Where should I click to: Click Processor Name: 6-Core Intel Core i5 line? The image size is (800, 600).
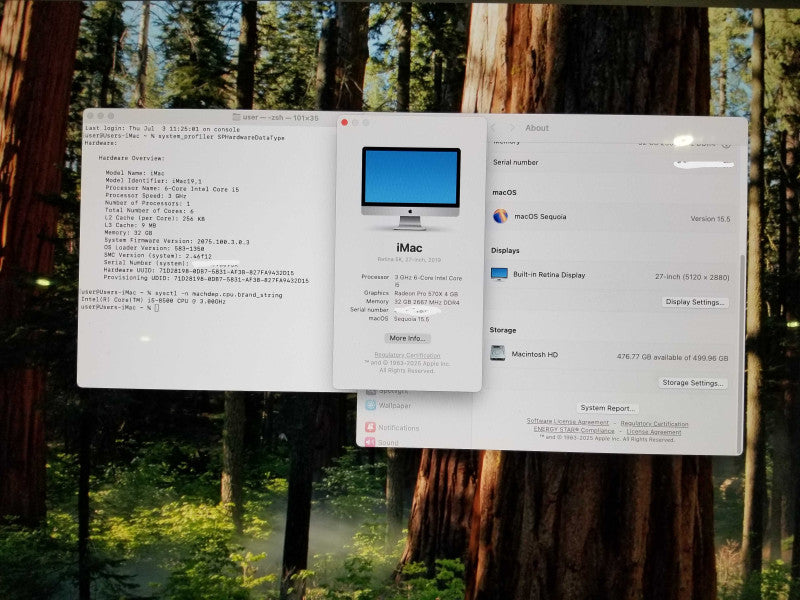[x=172, y=188]
